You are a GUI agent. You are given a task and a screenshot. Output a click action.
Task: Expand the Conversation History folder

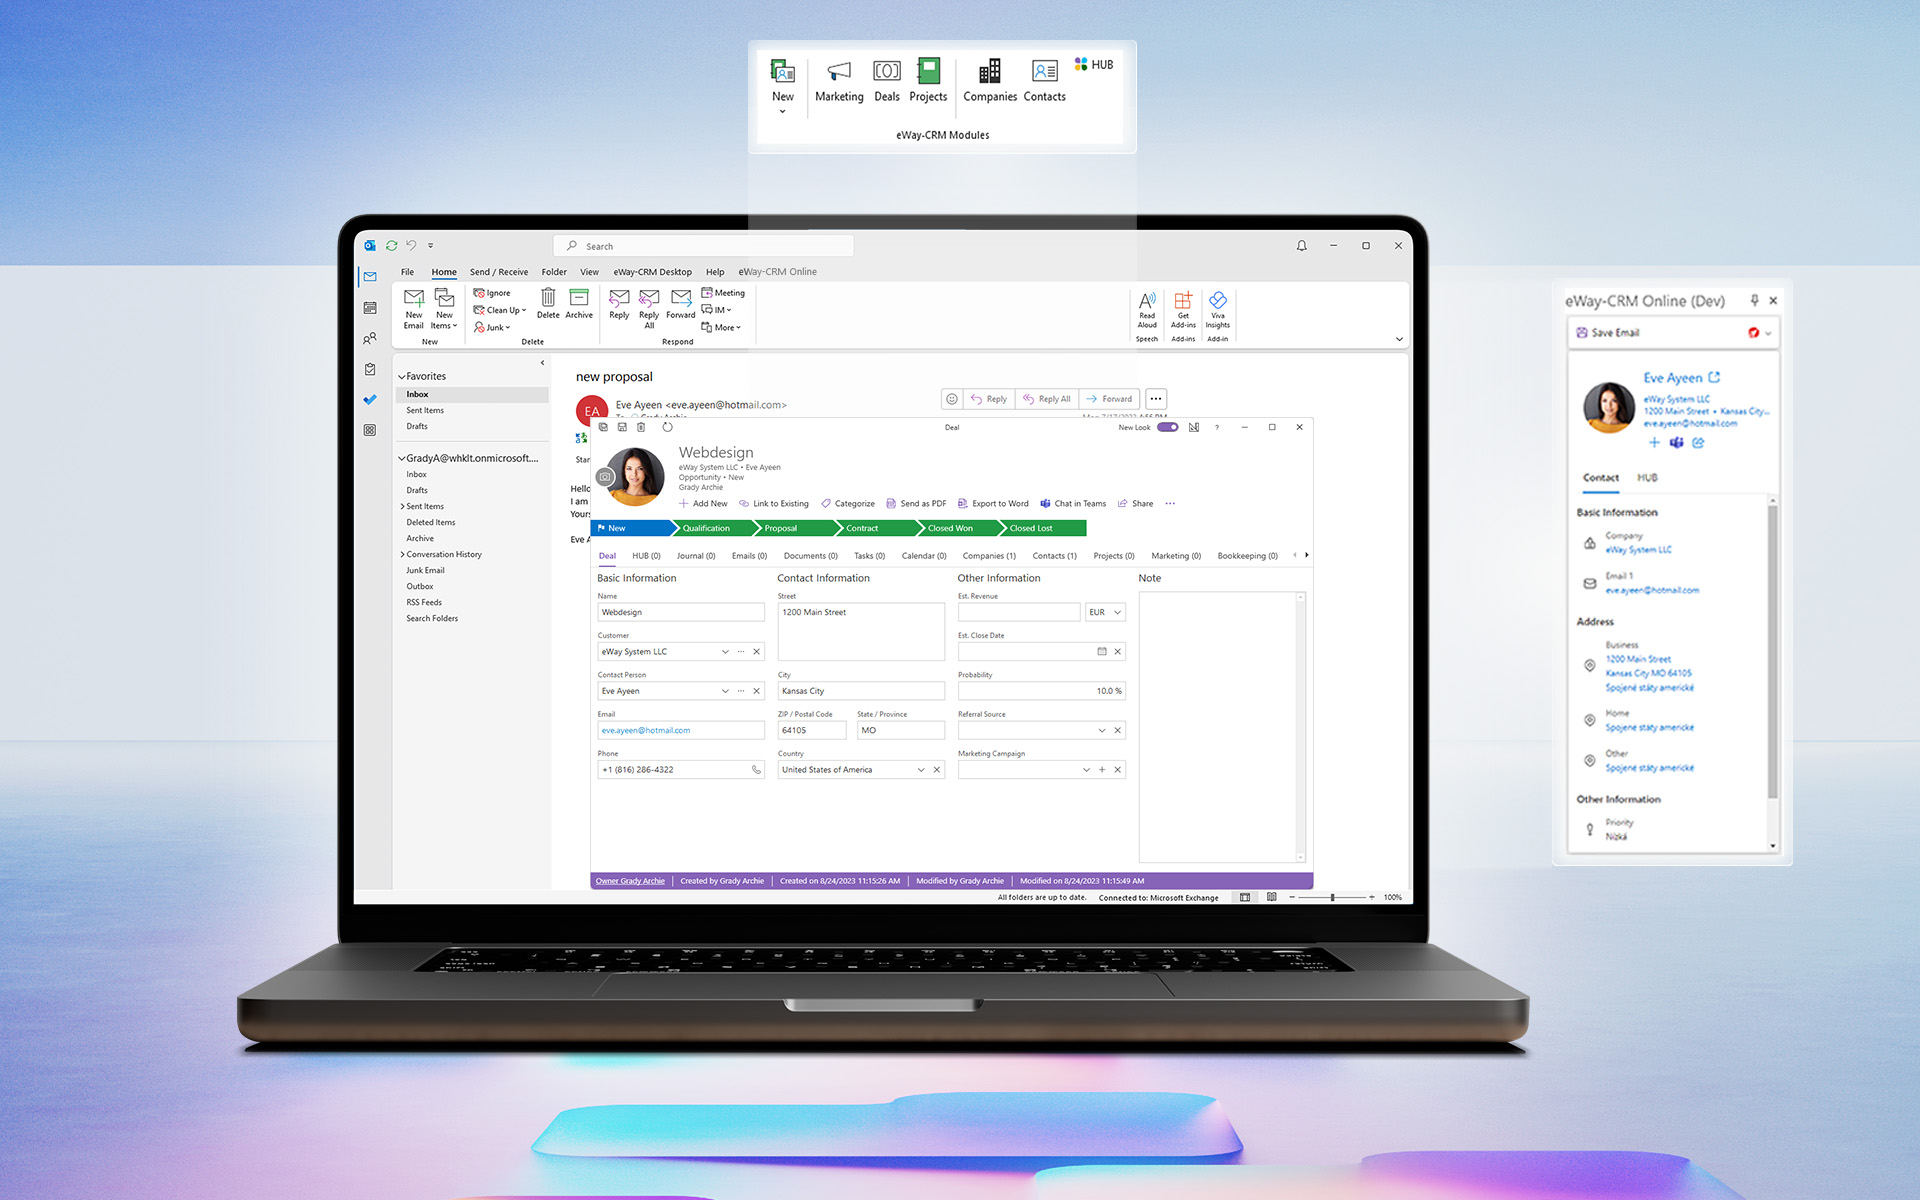point(402,554)
